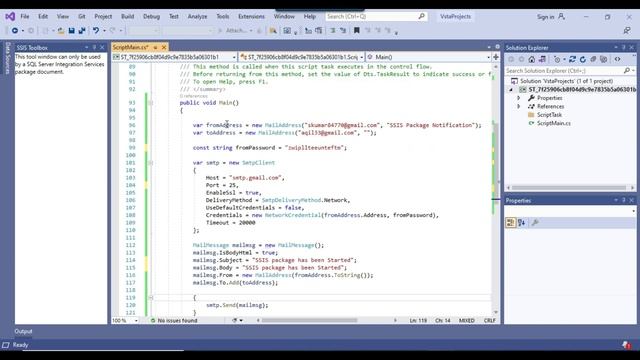The height and width of the screenshot is (360, 640).
Task: Toggle auto-hide pin on Solution Explorer
Action: coord(623,48)
